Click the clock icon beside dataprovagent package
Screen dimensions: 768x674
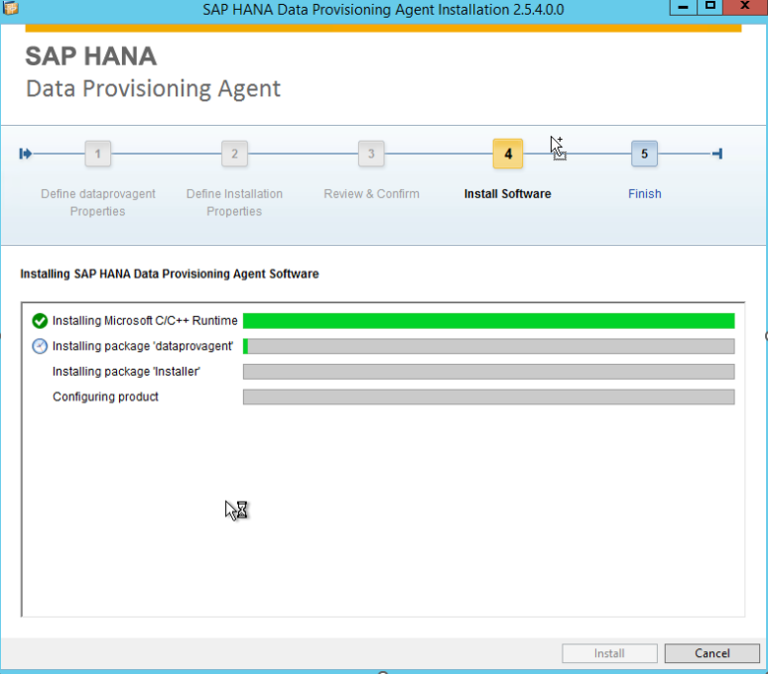tap(40, 346)
